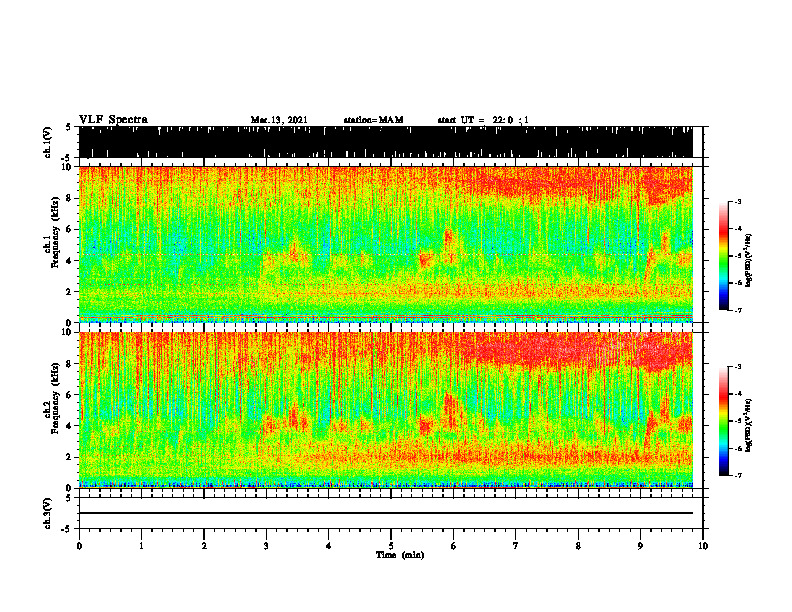This screenshot has width=792, height=612.
Task: Click the "6" kHz tick on ch.1 frequency axis
Action: click(70, 229)
